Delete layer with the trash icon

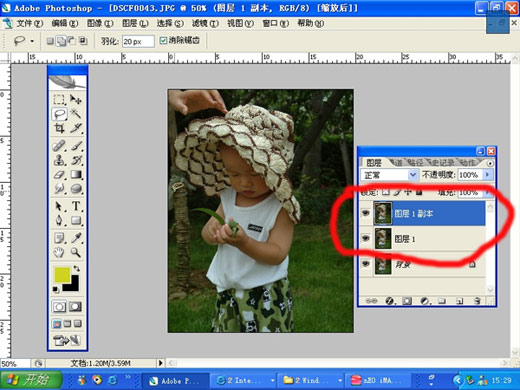pos(477,301)
